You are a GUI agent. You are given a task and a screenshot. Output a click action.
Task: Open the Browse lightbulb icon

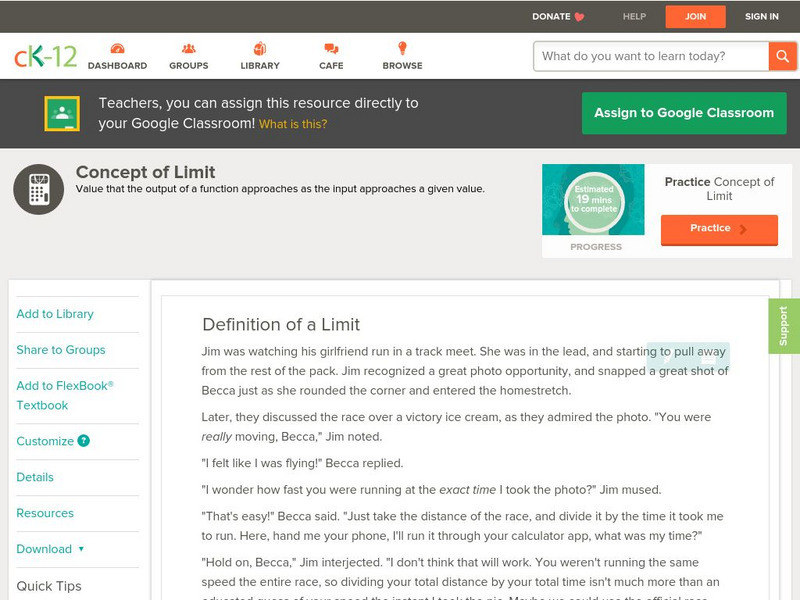(x=403, y=48)
